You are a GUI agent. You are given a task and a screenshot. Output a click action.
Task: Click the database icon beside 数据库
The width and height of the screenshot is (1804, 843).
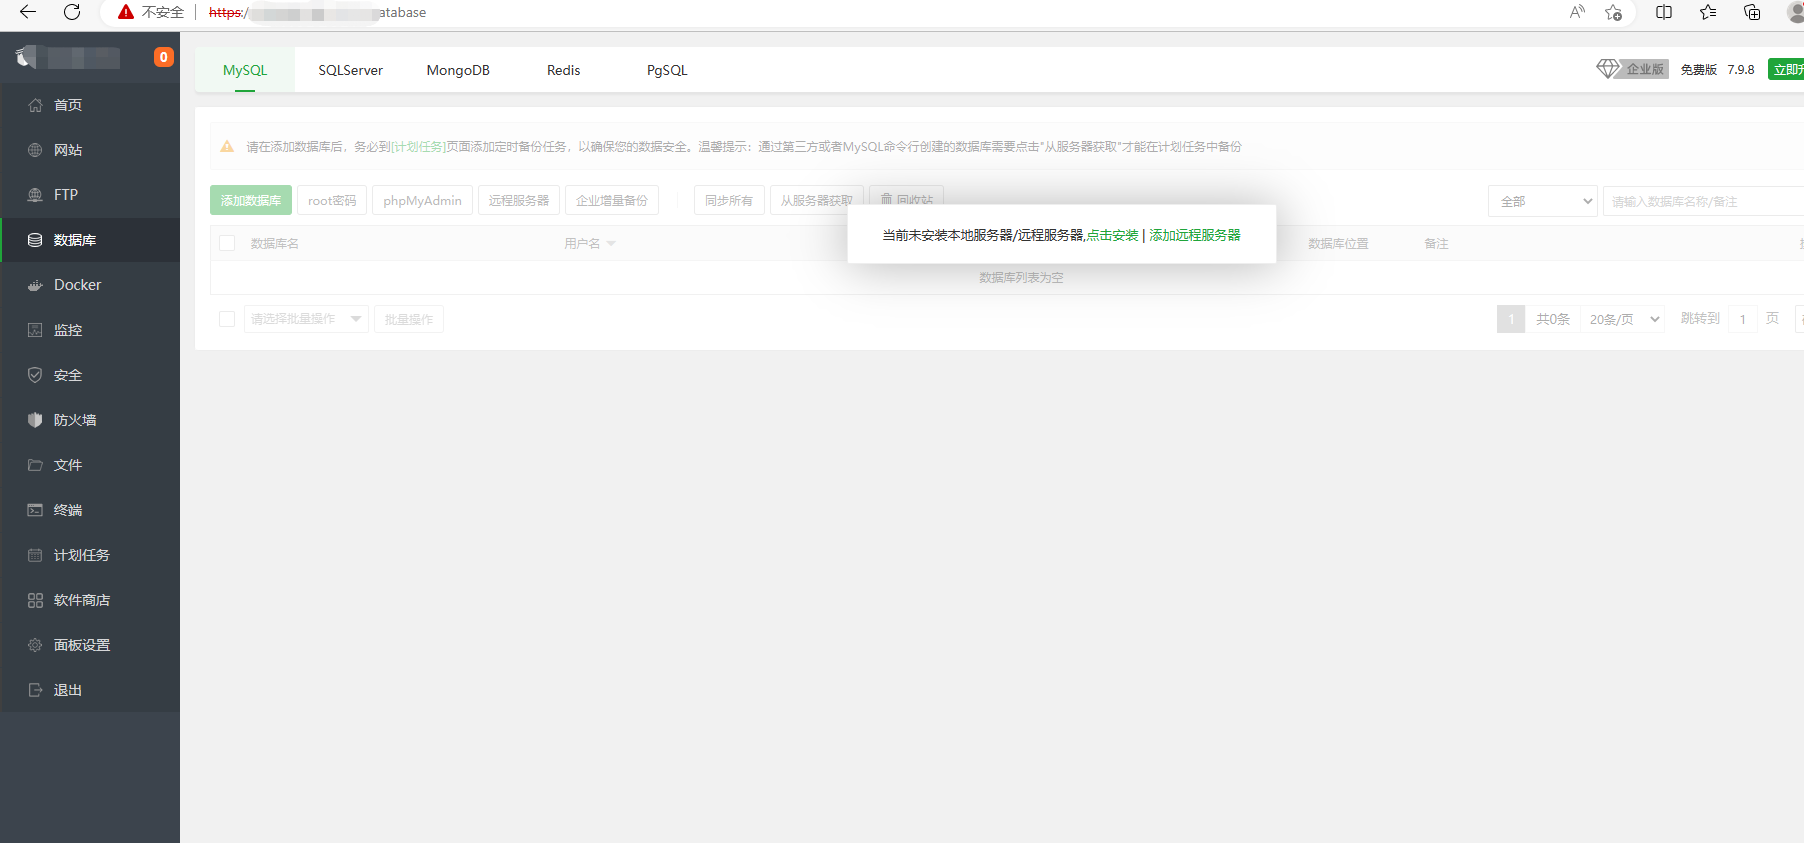point(35,240)
